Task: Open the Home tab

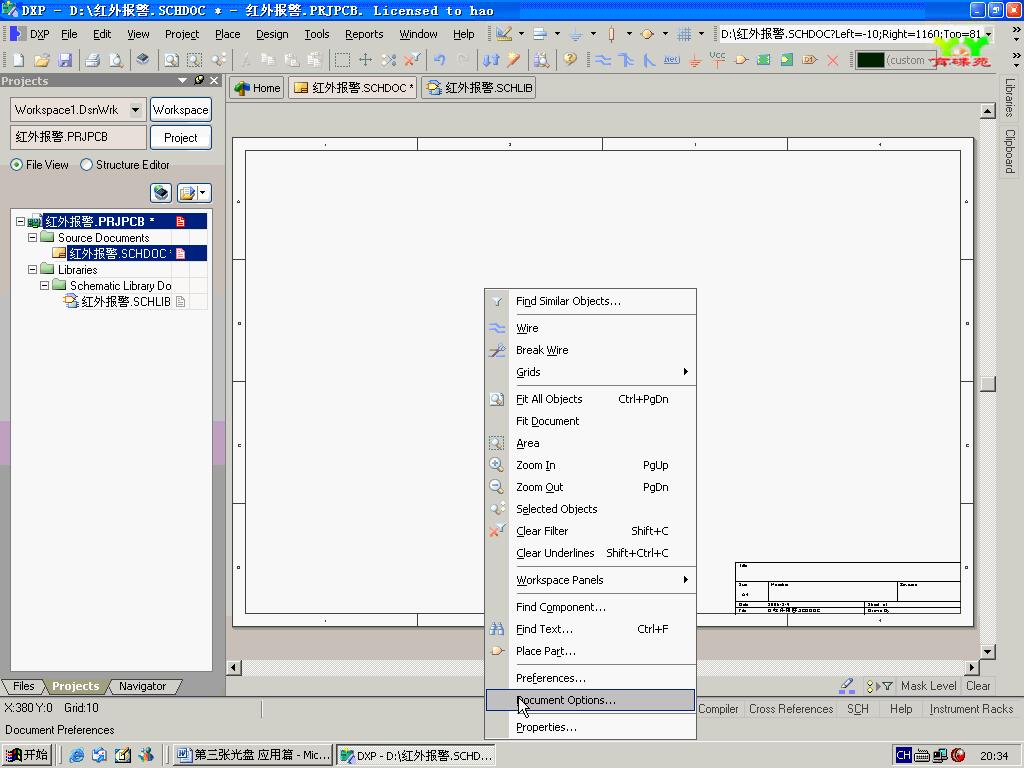Action: pos(257,88)
